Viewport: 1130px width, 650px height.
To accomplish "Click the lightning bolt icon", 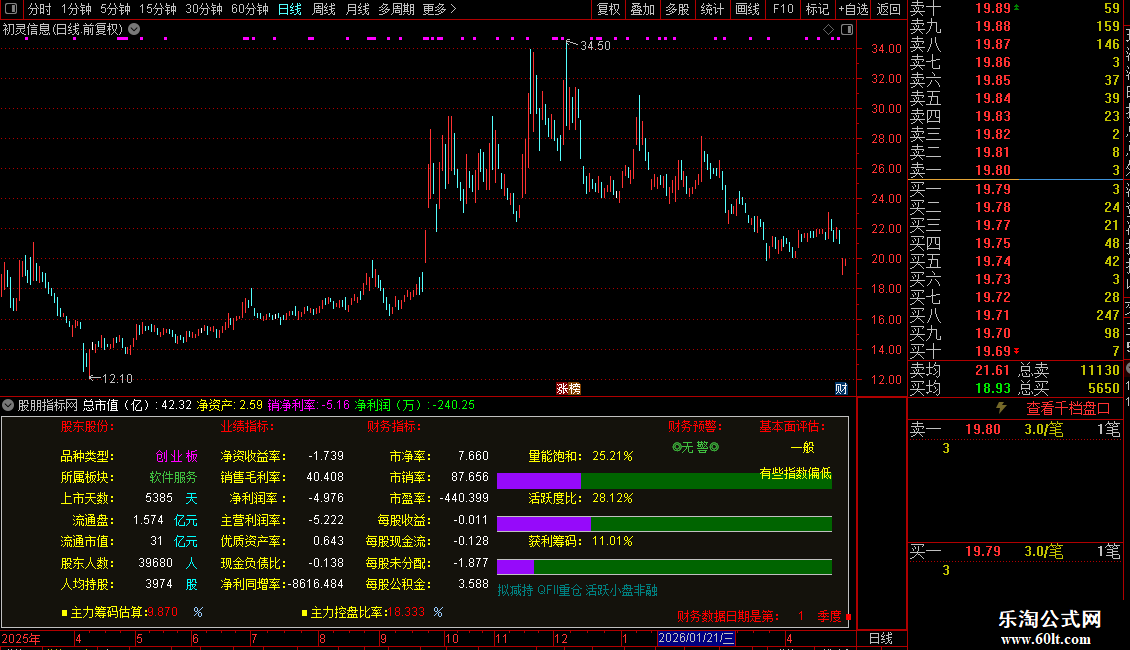I will (1001, 408).
